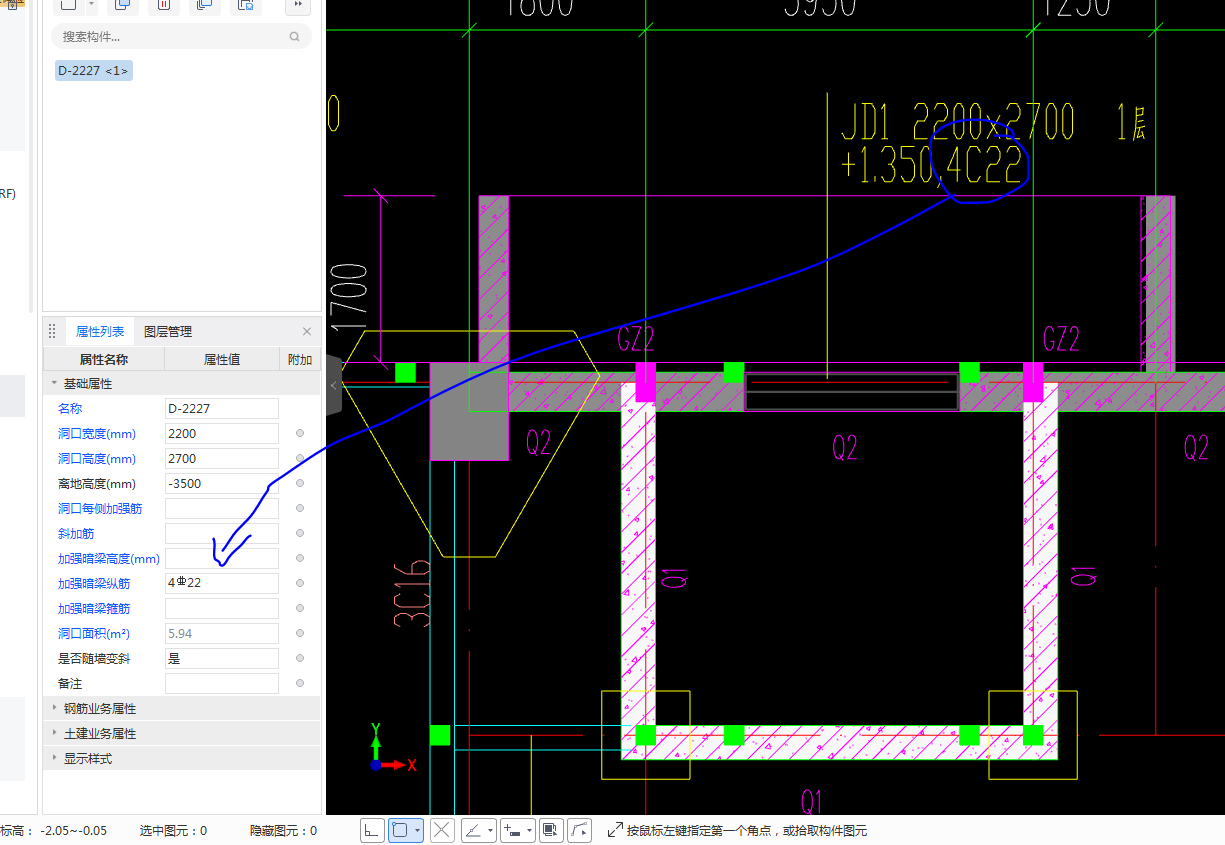
Task: Toggle the attach circle for 加强暗梁纵筋 row
Action: [300, 583]
